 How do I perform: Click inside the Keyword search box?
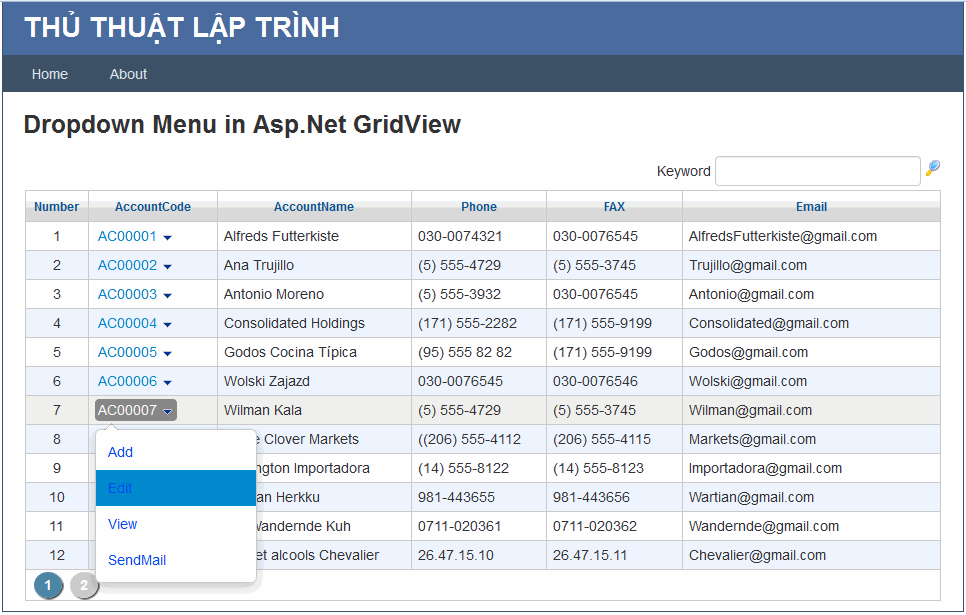pos(817,170)
